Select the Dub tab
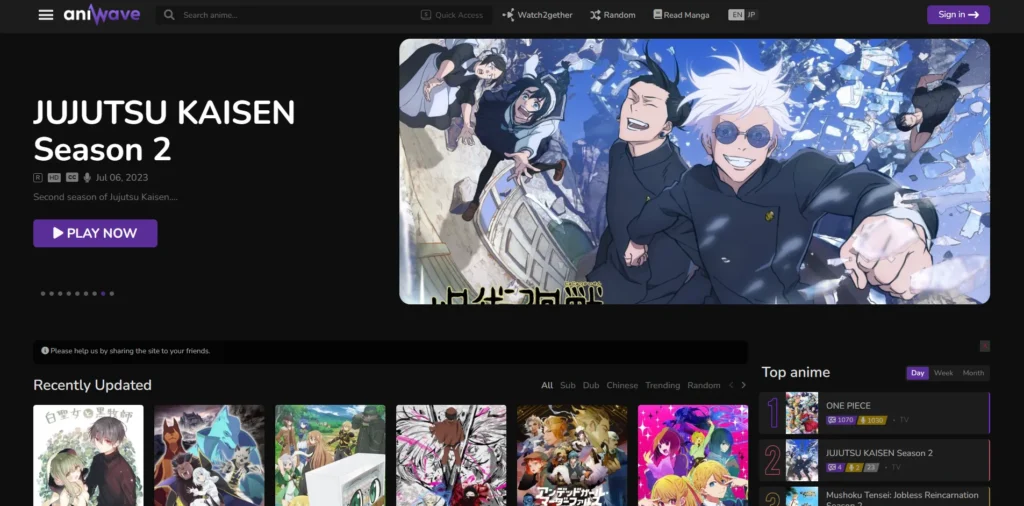Viewport: 1024px width, 506px height. (591, 385)
